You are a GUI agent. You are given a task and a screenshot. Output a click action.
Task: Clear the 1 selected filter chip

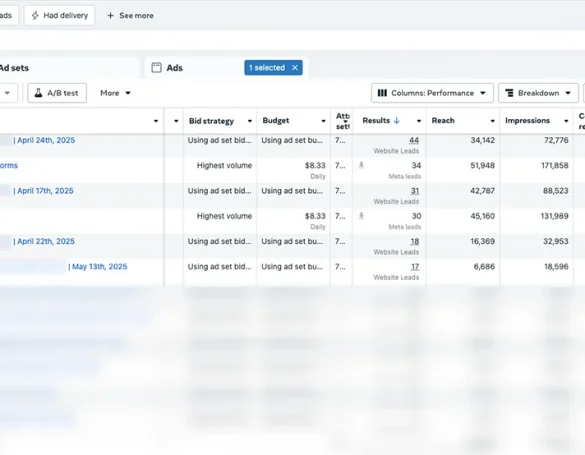pos(295,68)
